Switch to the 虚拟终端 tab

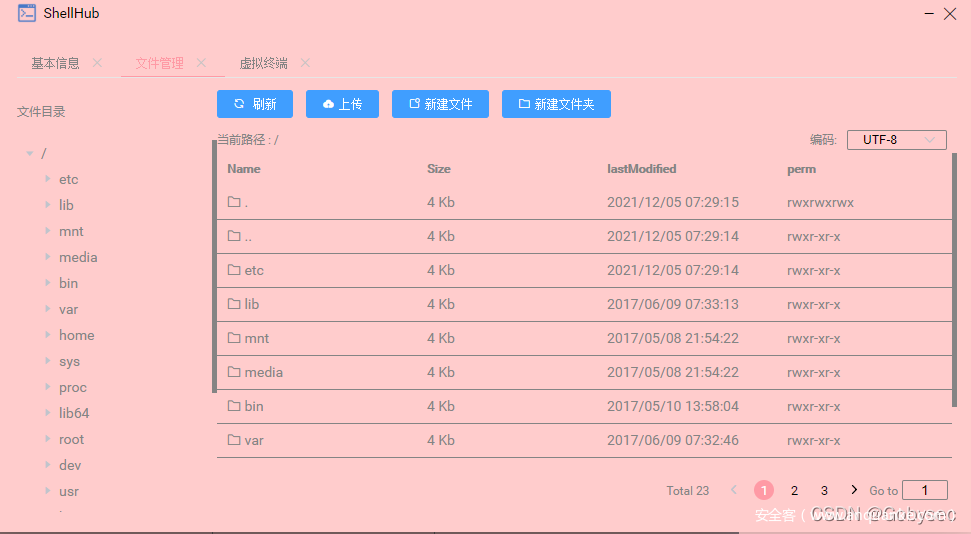point(263,63)
